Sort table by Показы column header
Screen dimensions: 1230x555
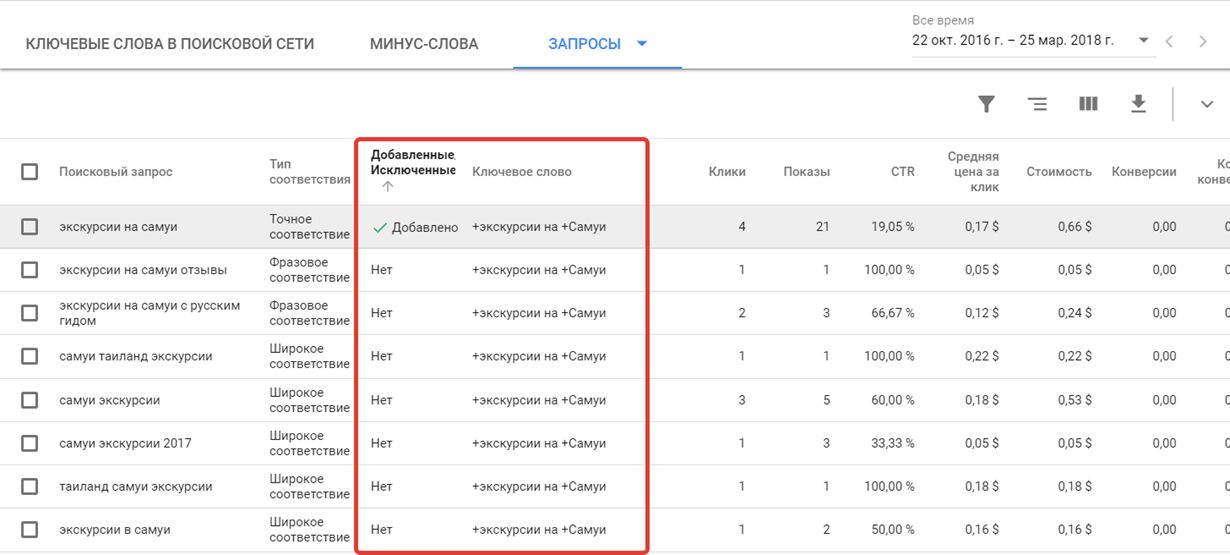pos(806,172)
